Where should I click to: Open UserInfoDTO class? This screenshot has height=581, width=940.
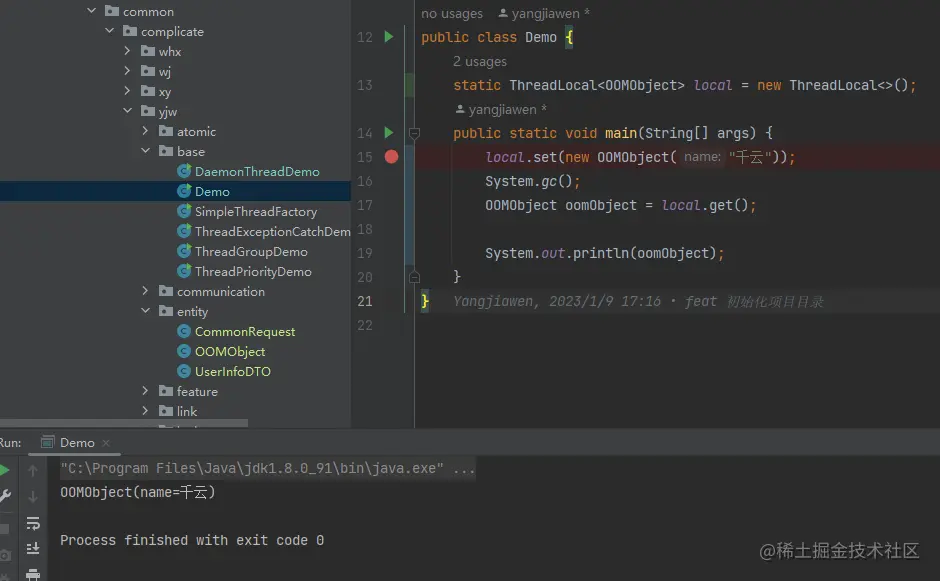[233, 372]
